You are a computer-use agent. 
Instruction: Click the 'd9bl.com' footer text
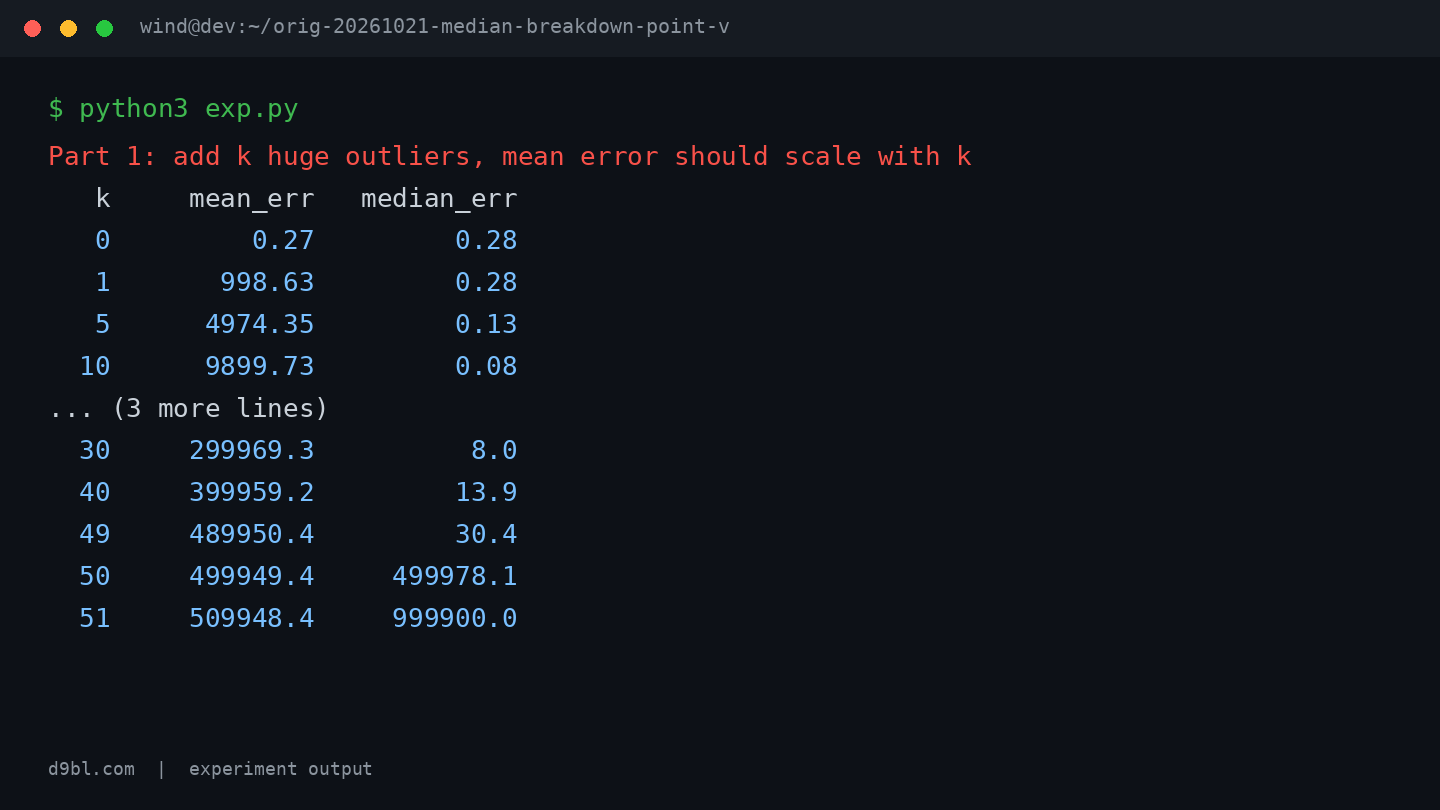point(91,769)
